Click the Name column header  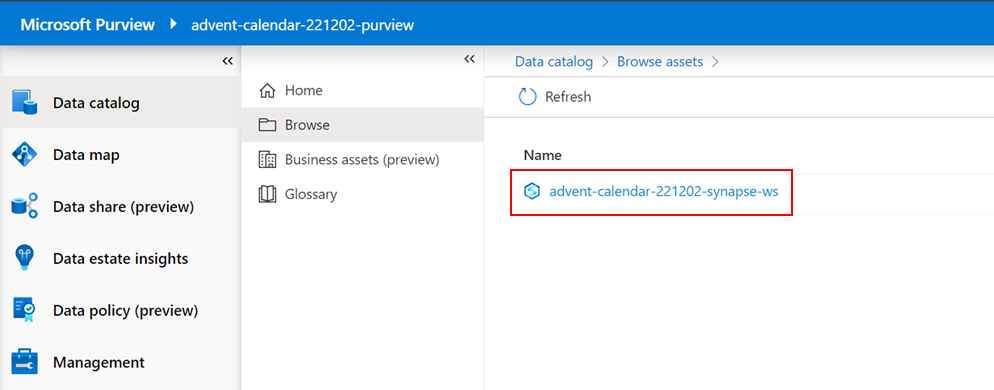pyautogui.click(x=543, y=155)
